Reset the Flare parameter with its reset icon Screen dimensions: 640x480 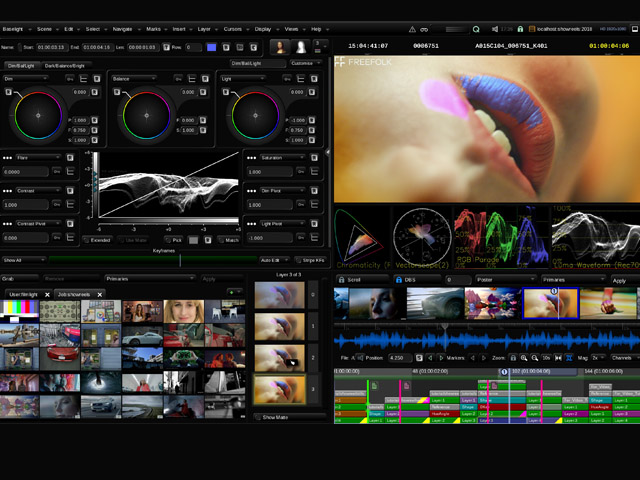tap(70, 158)
